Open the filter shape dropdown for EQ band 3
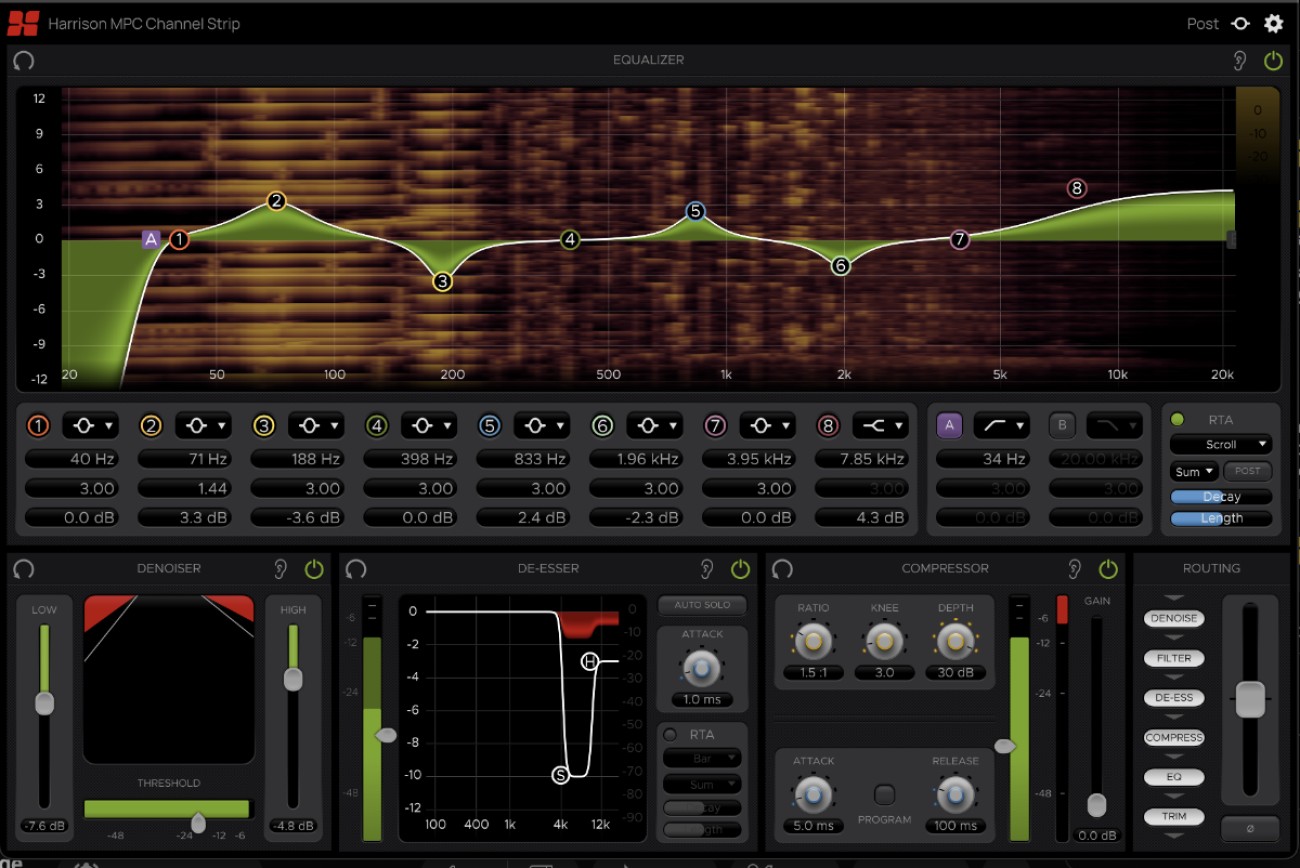This screenshot has width=1300, height=868. click(x=316, y=425)
